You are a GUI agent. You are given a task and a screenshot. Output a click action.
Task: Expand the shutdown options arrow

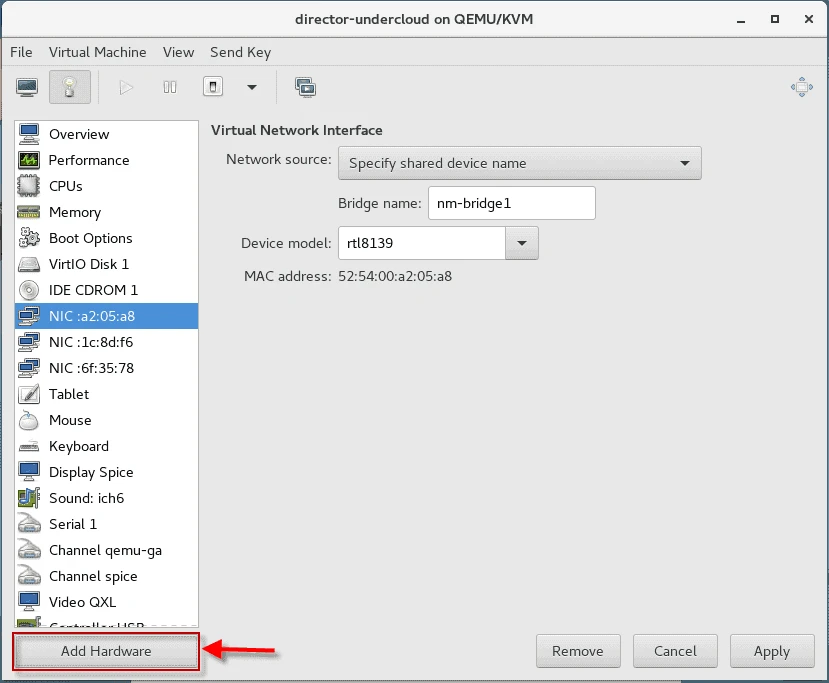point(252,87)
